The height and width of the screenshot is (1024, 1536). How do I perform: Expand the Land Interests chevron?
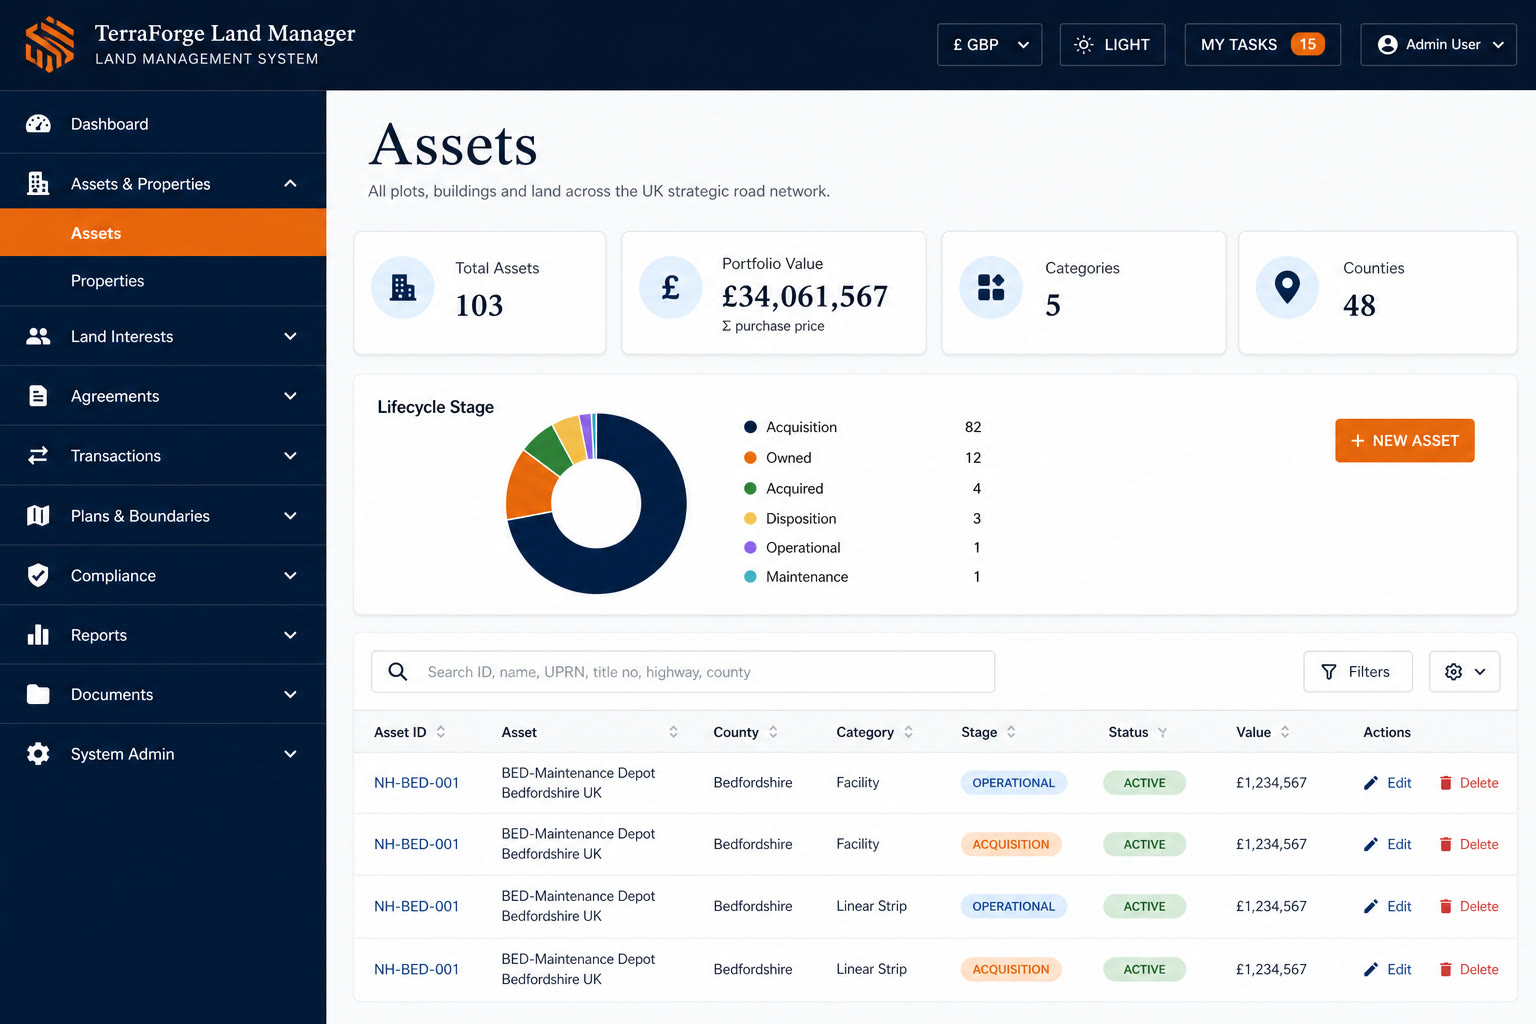click(x=290, y=336)
